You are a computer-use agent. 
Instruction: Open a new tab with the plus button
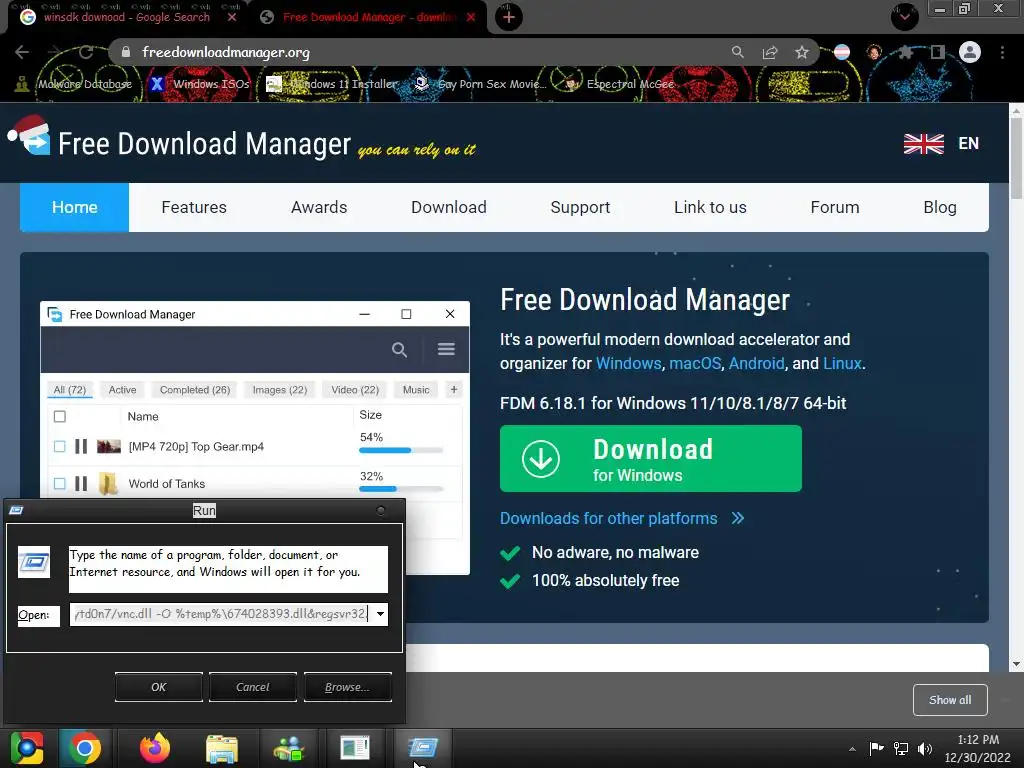click(509, 17)
